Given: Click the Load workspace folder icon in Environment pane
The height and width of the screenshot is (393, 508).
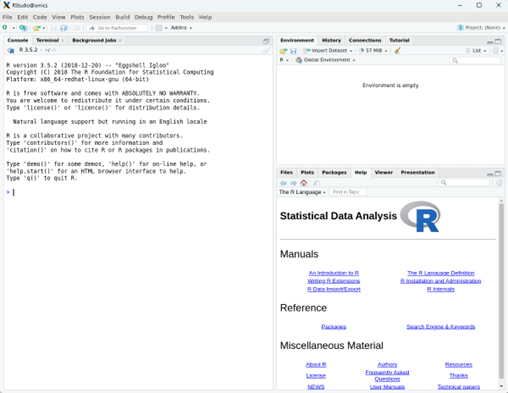Looking at the screenshot, I should tap(283, 51).
